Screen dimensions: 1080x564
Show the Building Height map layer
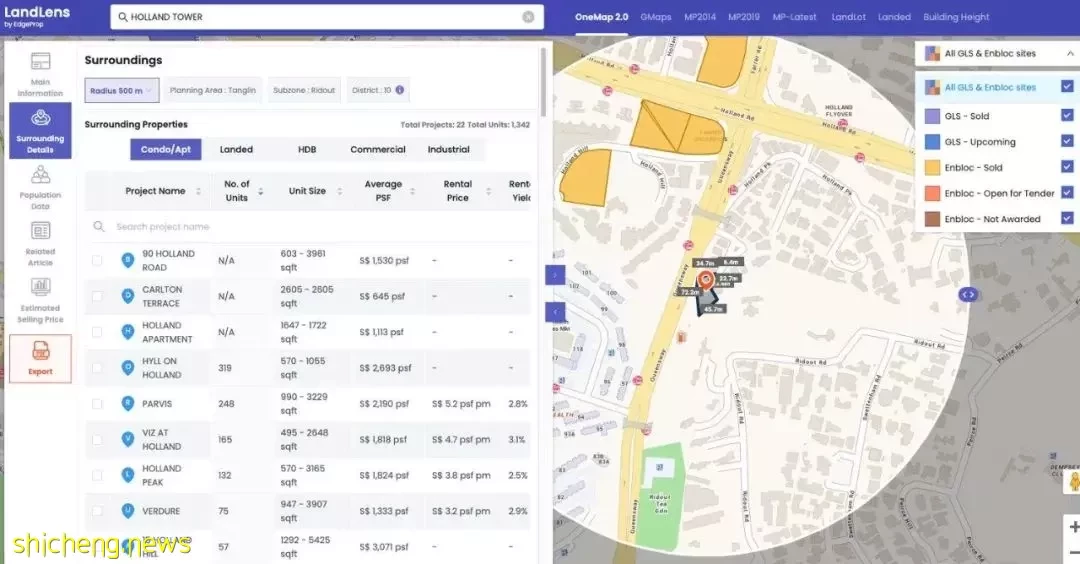point(956,17)
